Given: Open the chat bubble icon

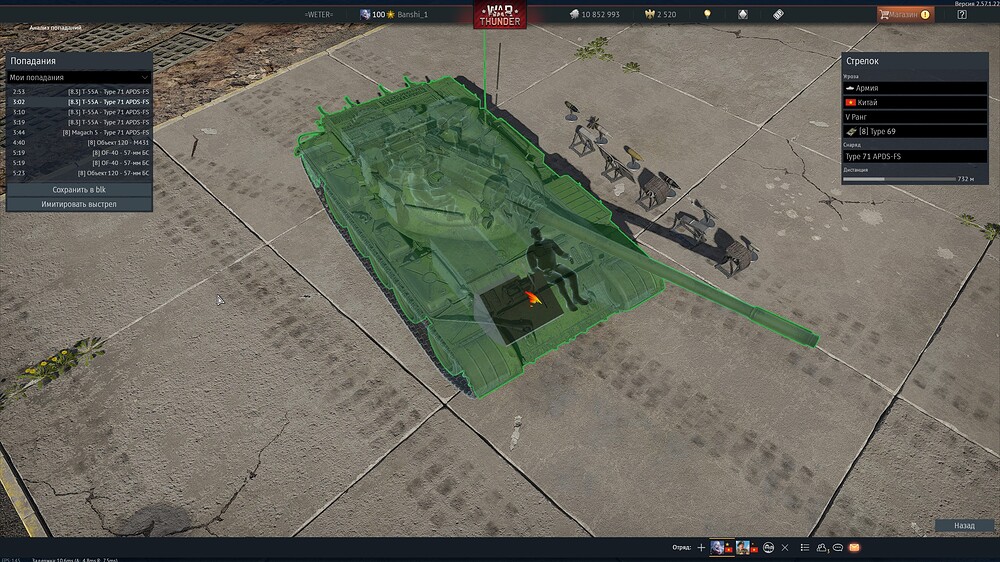Looking at the screenshot, I should (838, 547).
